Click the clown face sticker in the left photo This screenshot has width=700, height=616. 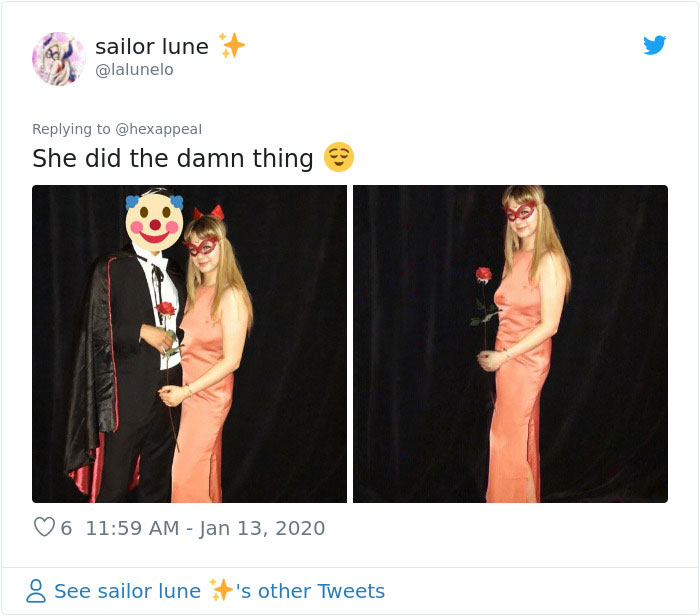pyautogui.click(x=153, y=220)
